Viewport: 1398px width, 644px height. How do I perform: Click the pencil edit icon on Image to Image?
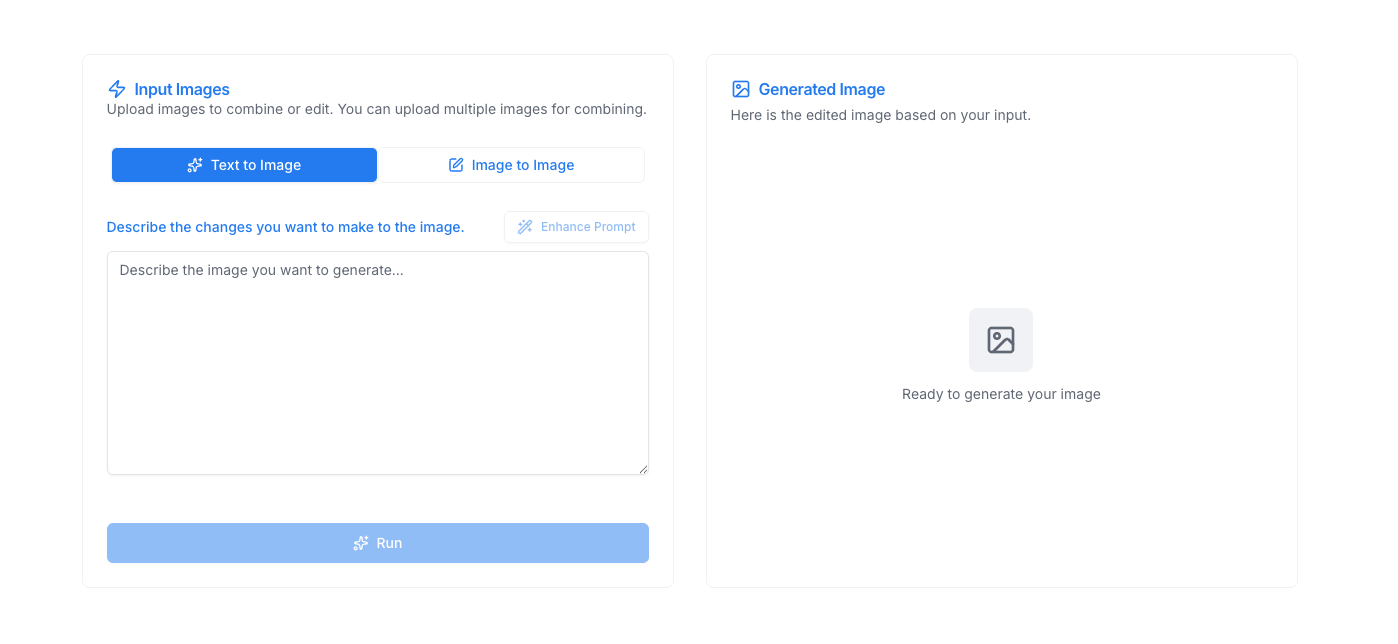(x=456, y=164)
